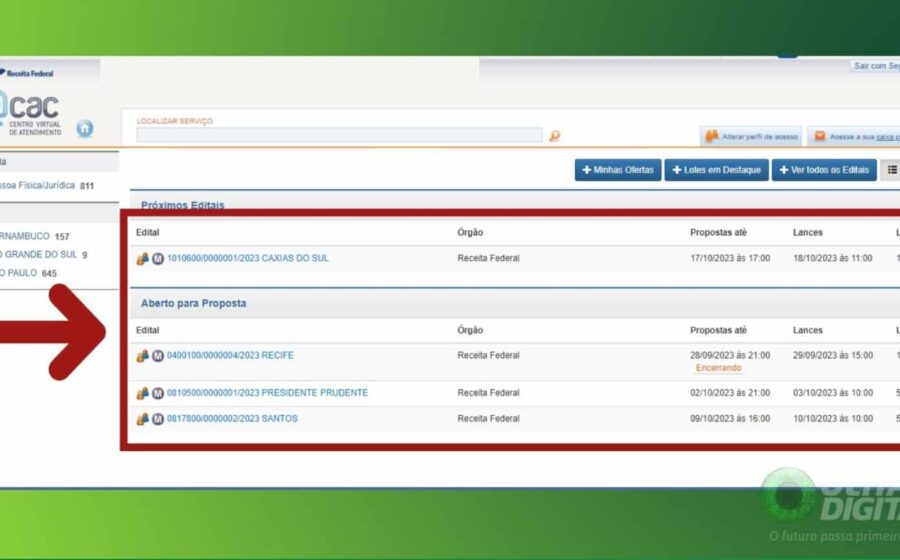900x560 pixels.
Task: Click the profile icon in Alterar perfil button
Action: pos(712,136)
